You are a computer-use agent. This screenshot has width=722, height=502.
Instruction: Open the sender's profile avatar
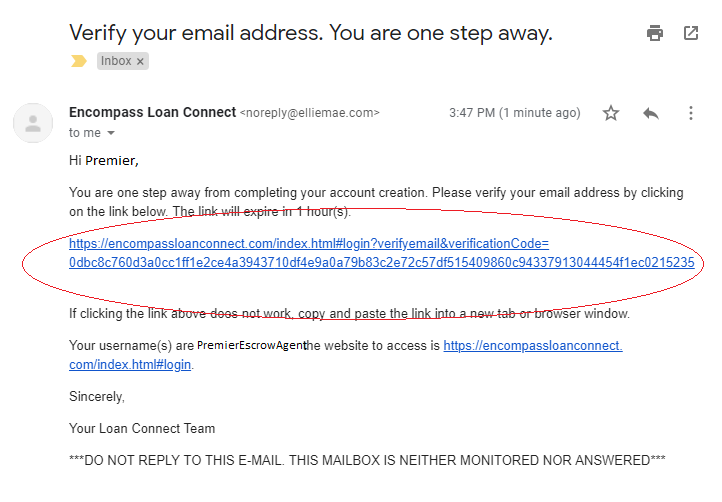[x=33, y=123]
